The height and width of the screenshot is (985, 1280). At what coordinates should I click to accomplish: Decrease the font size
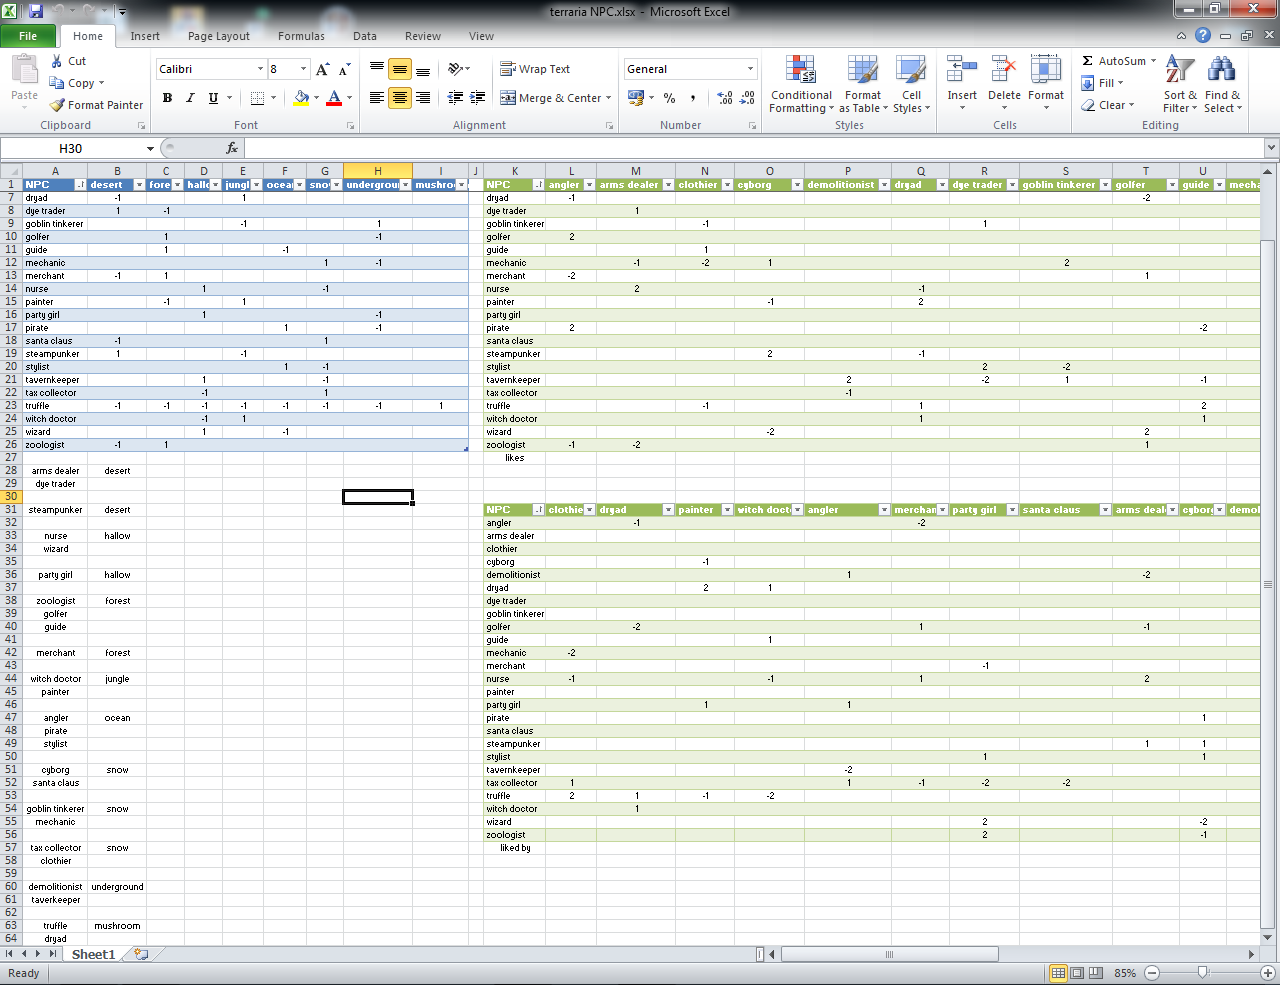click(344, 69)
